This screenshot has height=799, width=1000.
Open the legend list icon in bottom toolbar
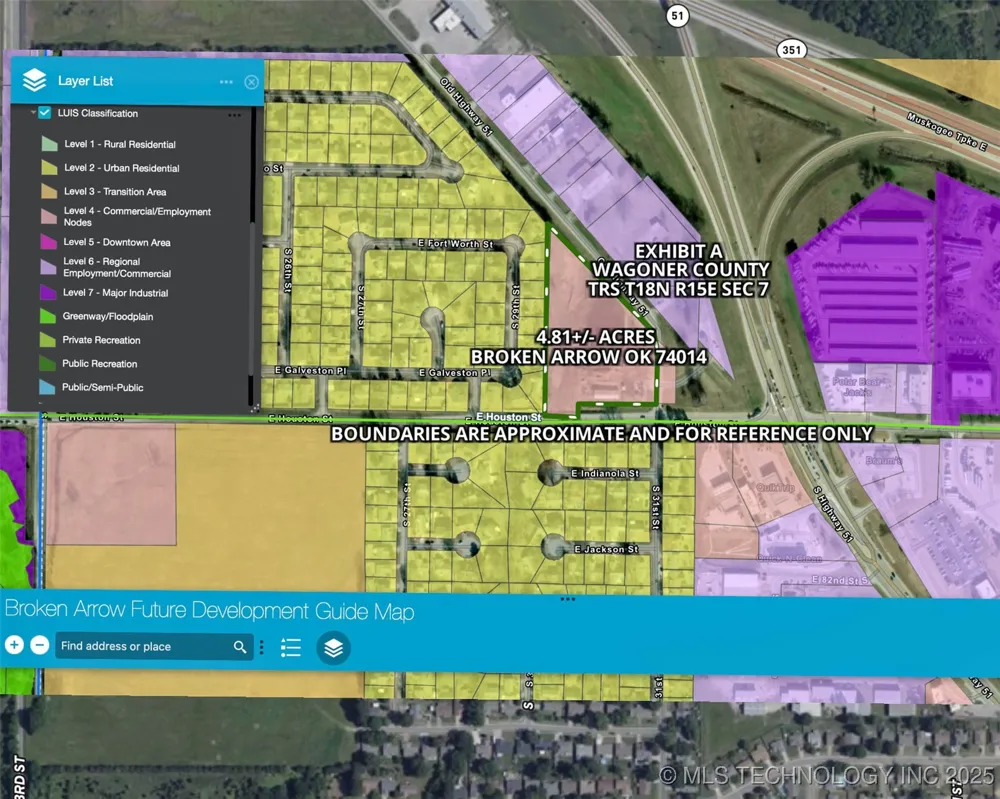tap(291, 648)
